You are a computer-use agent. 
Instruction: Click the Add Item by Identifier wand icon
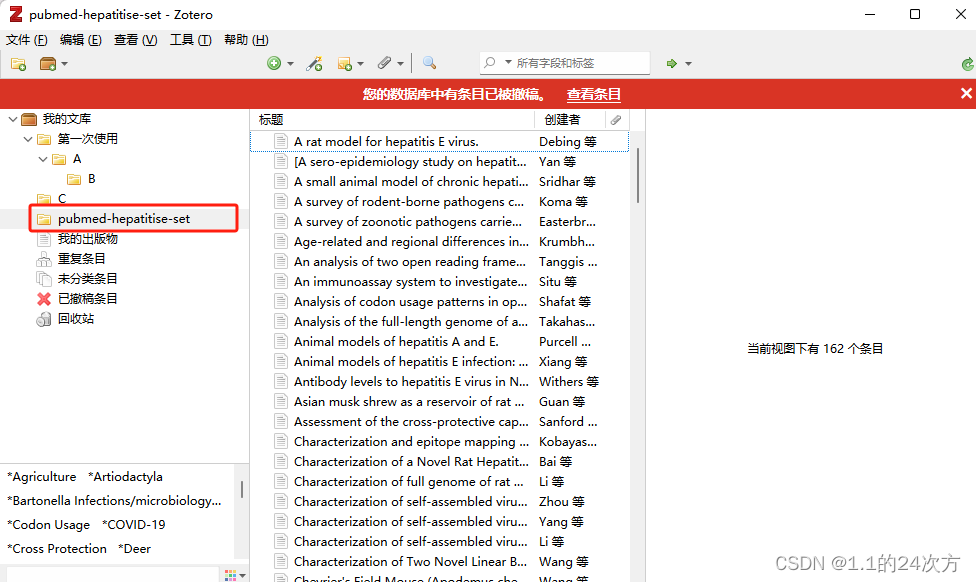coord(314,63)
